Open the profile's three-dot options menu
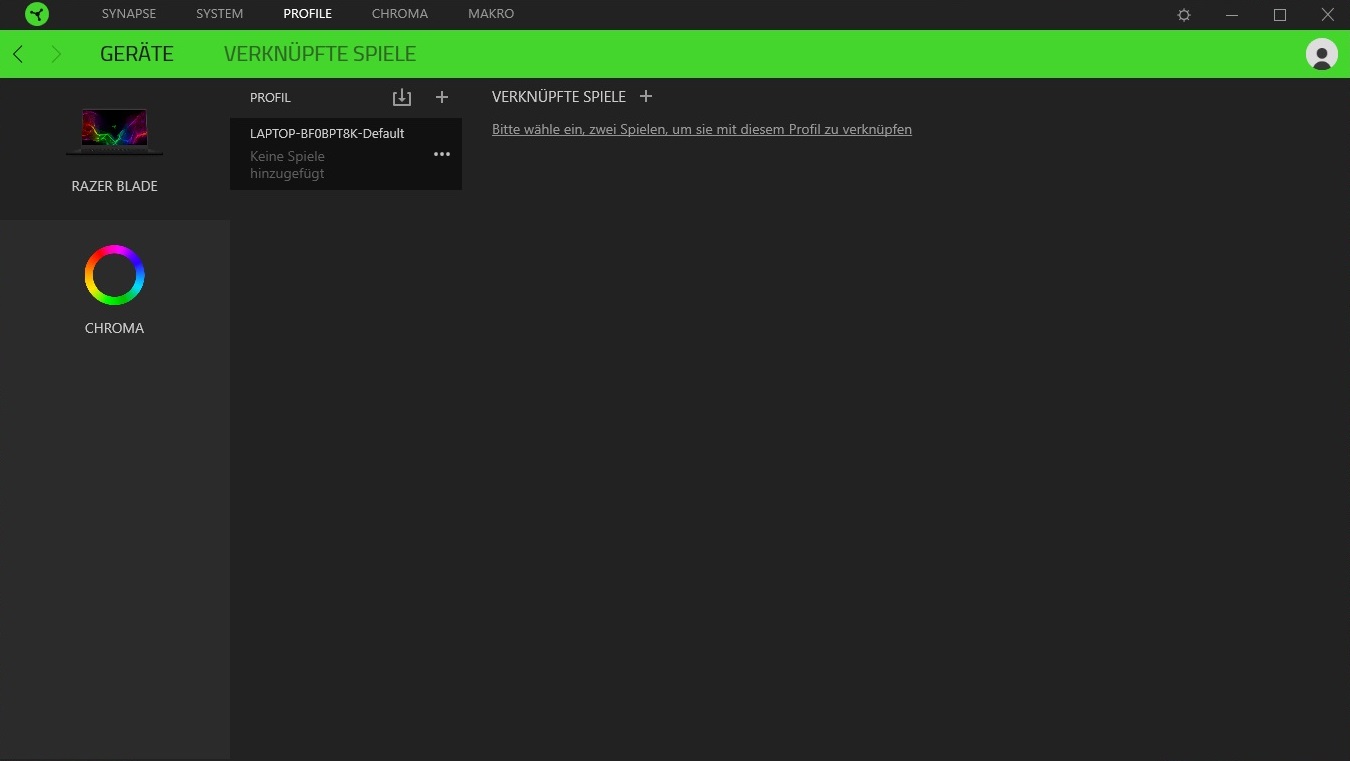 [x=442, y=154]
